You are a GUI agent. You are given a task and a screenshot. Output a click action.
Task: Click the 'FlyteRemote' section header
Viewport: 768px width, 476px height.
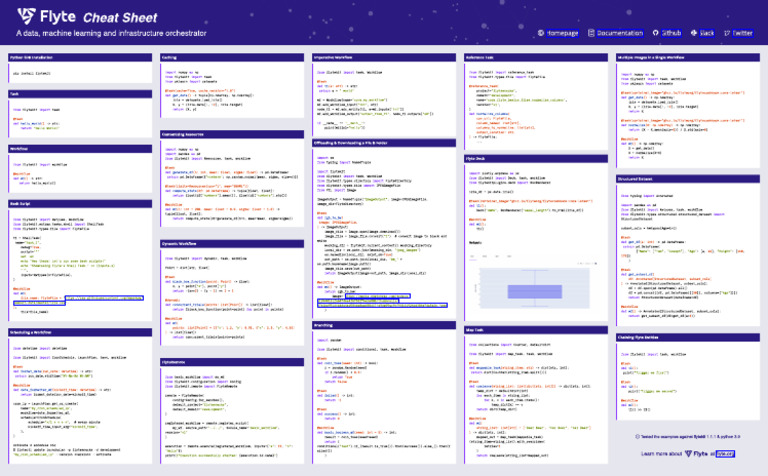pos(232,362)
